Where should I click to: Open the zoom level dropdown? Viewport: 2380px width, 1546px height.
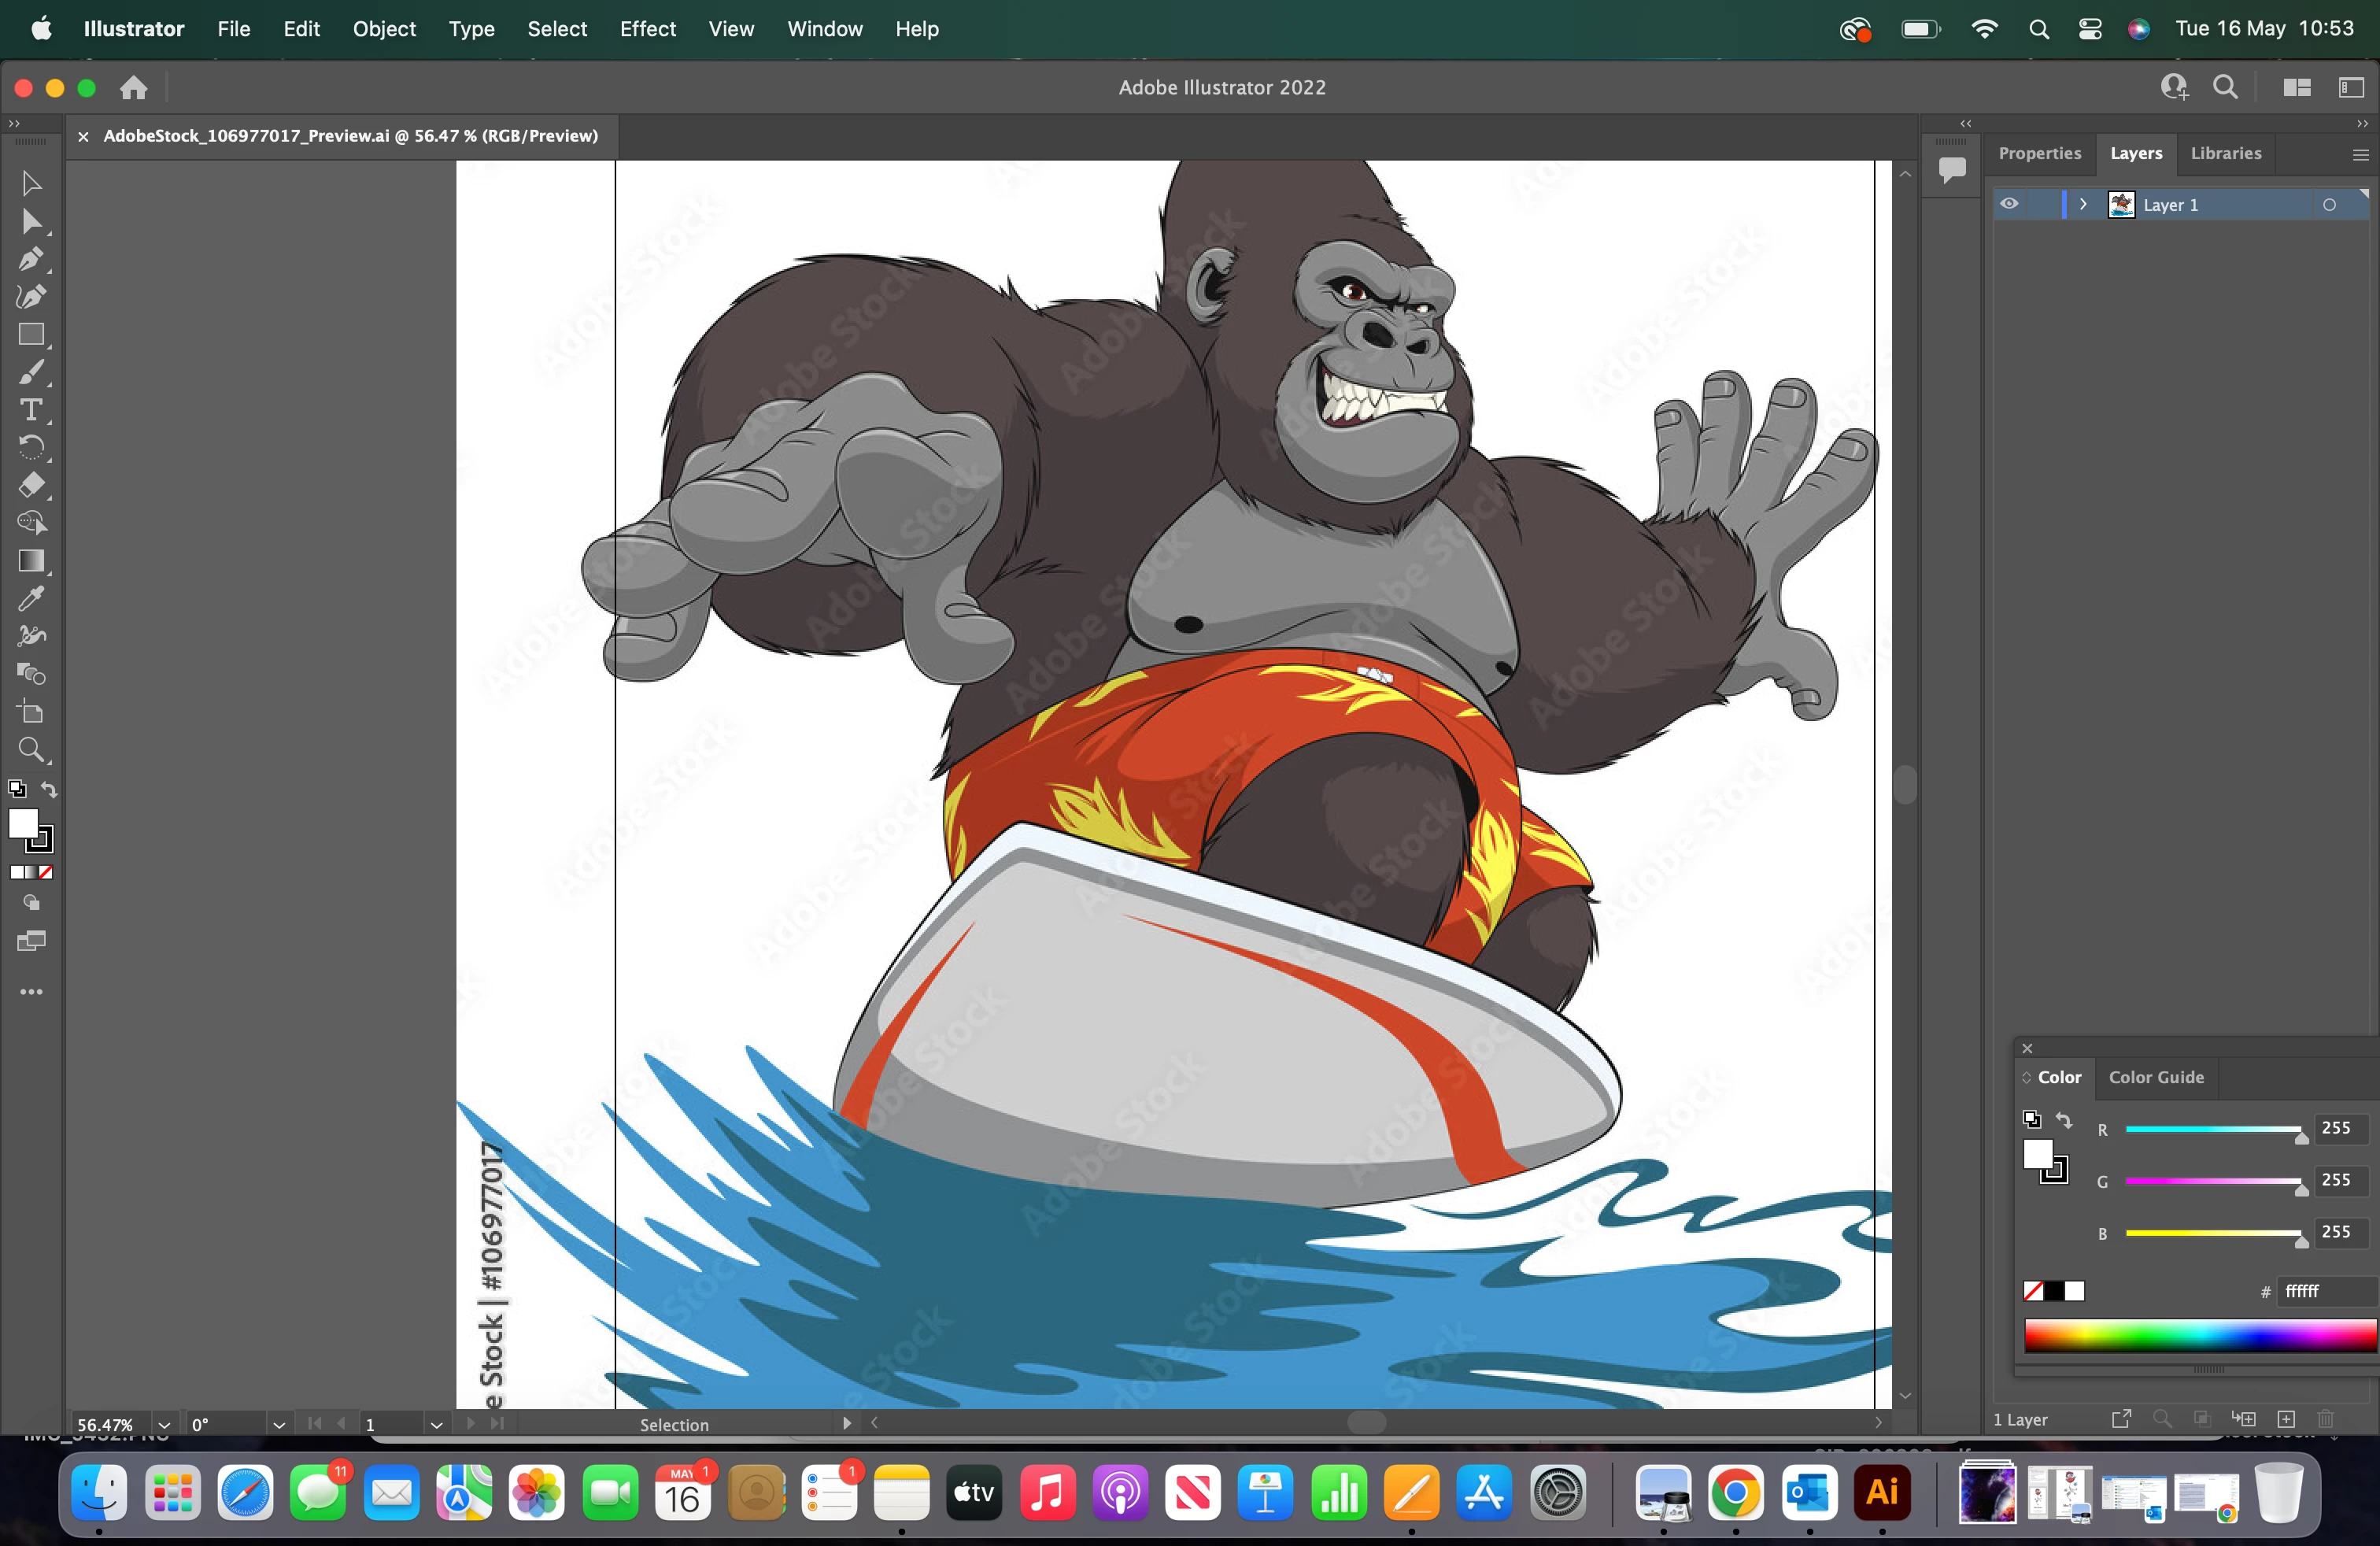164,1424
